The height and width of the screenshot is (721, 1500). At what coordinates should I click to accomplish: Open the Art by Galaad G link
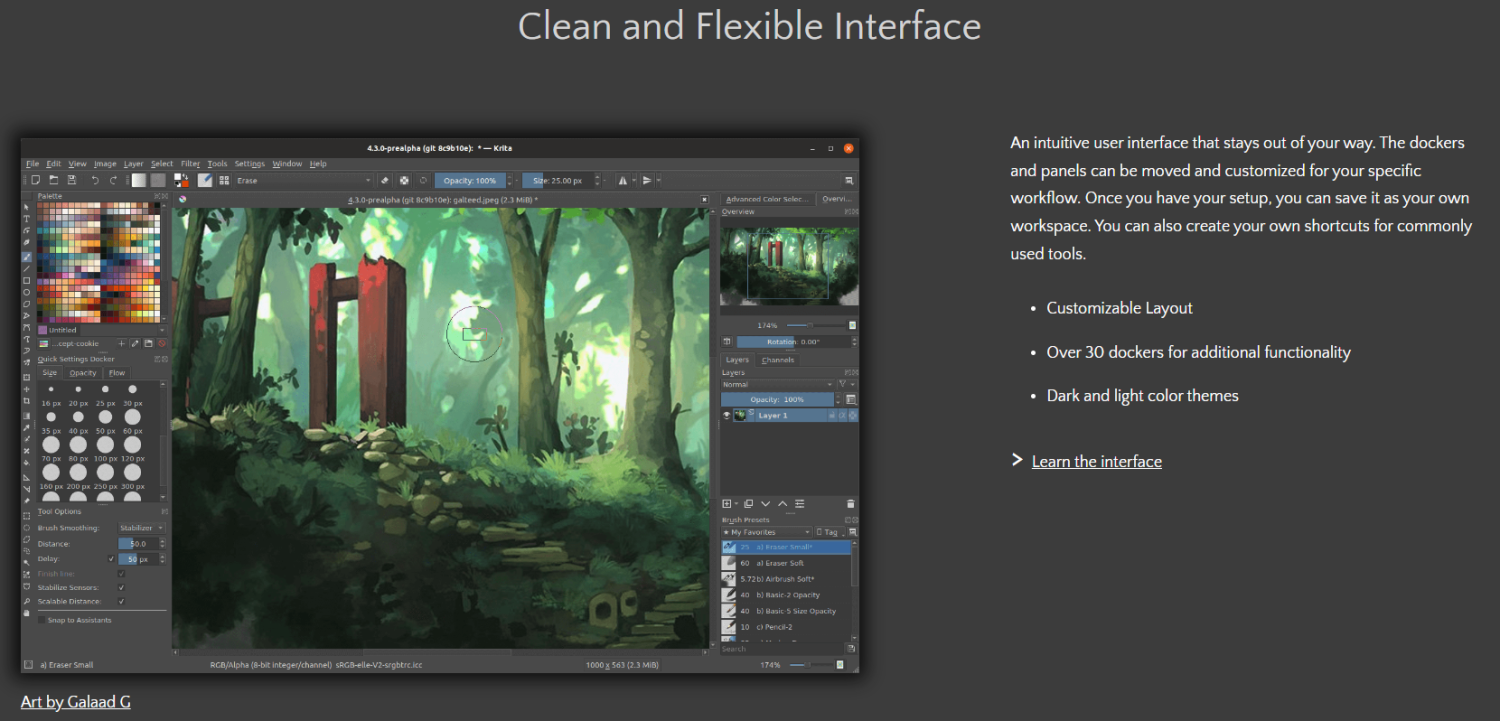point(75,701)
